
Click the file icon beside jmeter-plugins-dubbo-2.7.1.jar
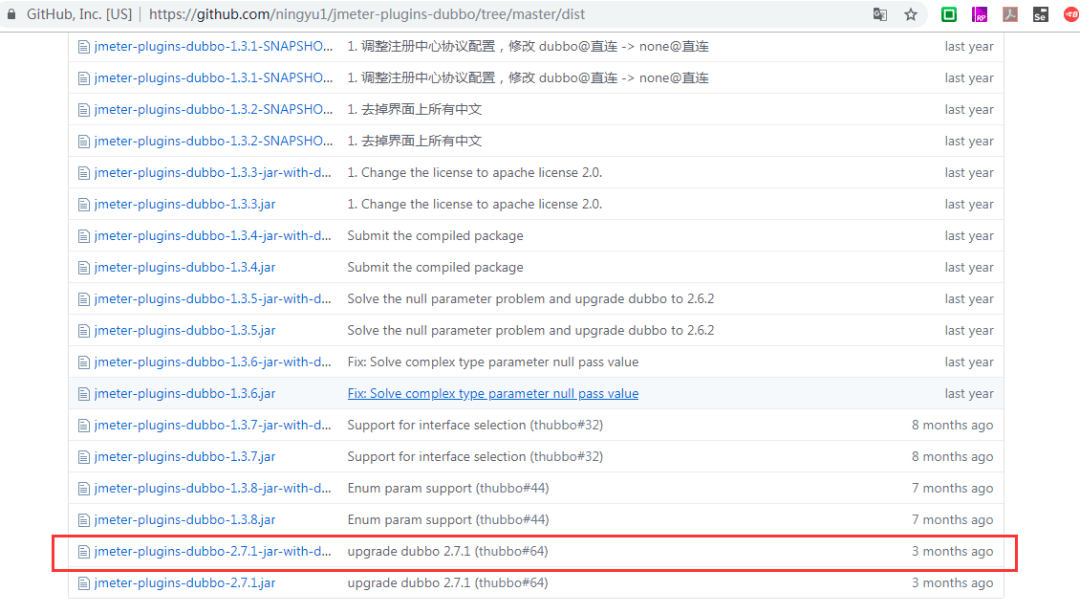point(84,583)
